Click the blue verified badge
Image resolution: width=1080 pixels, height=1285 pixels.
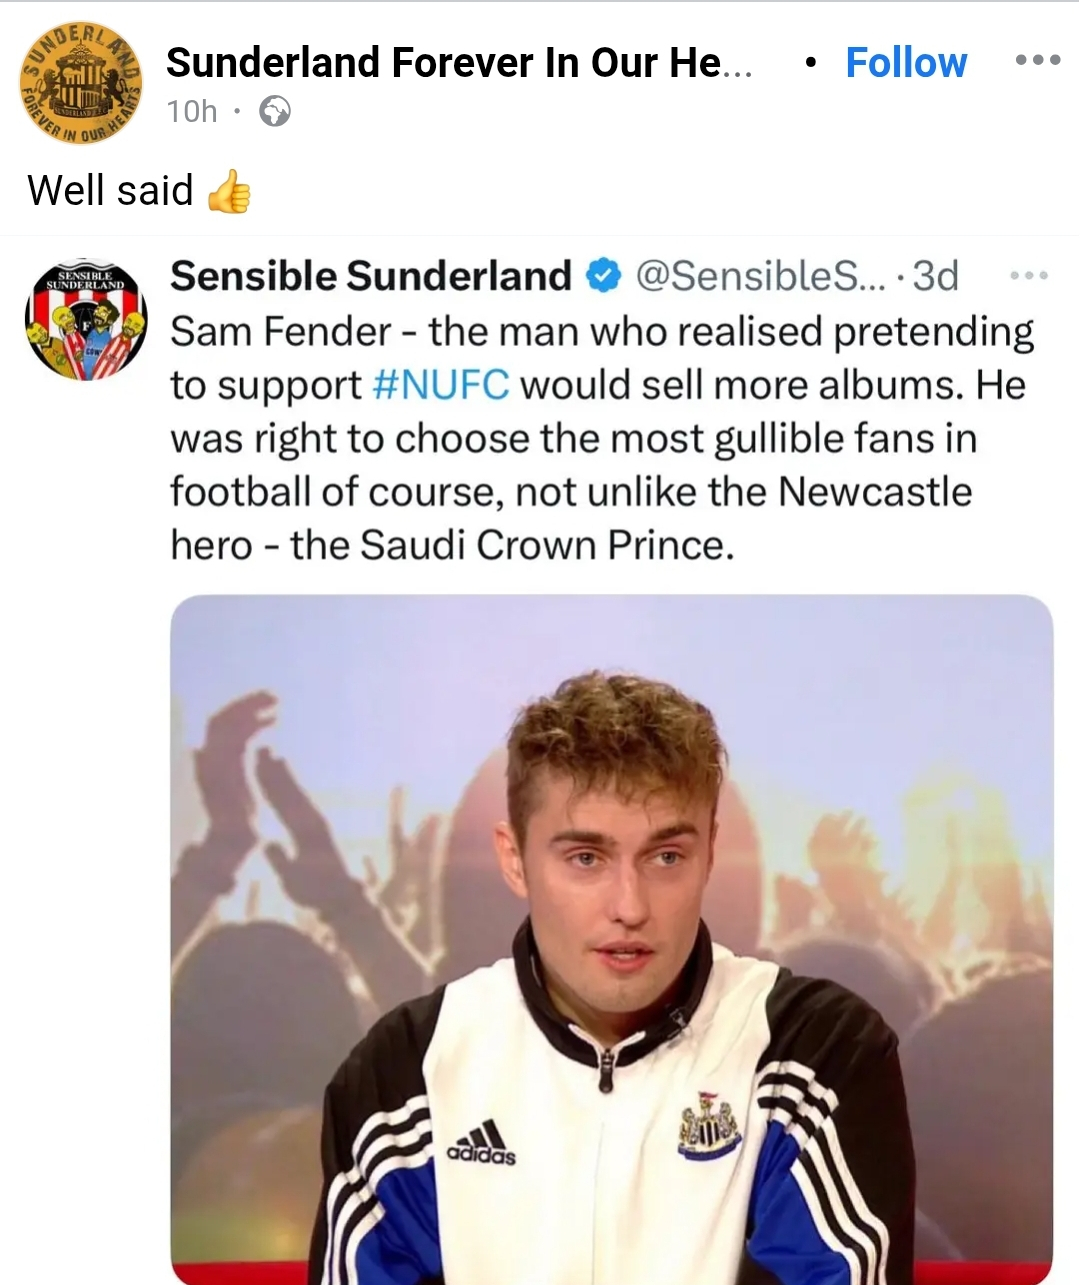(603, 275)
